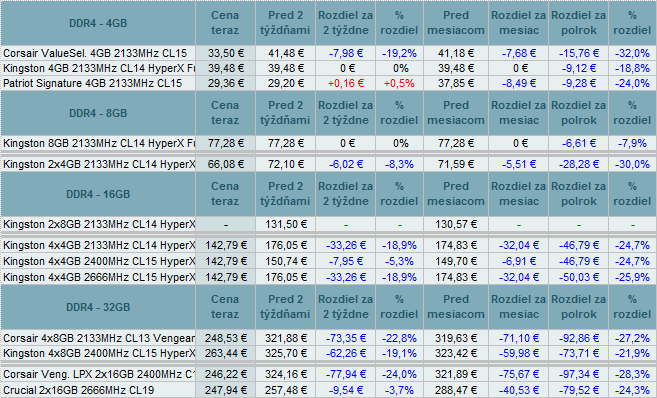Open the Kingston 4x4GB 2400MHz CL15 HyperX product
657x398 pixels.
click(x=99, y=261)
